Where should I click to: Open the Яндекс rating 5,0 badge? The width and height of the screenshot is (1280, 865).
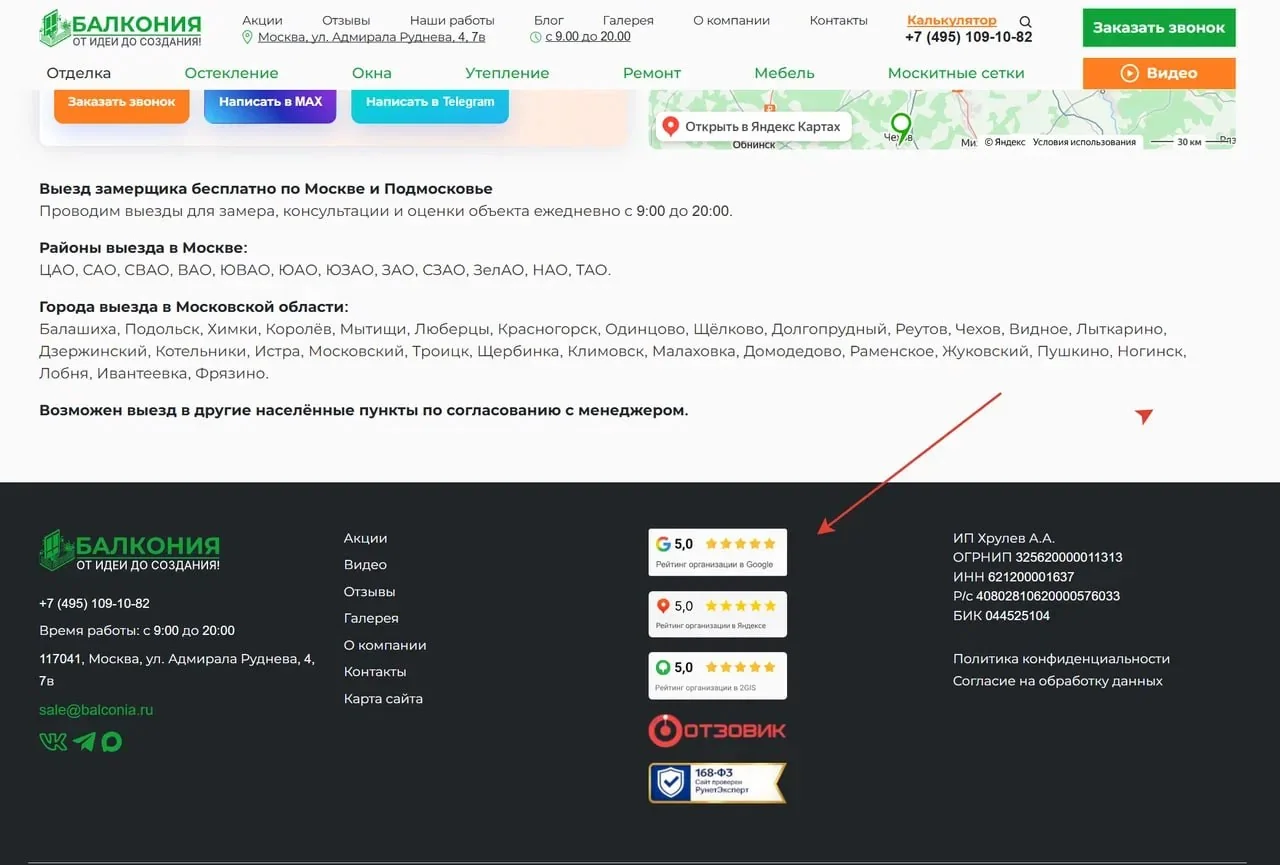point(717,614)
